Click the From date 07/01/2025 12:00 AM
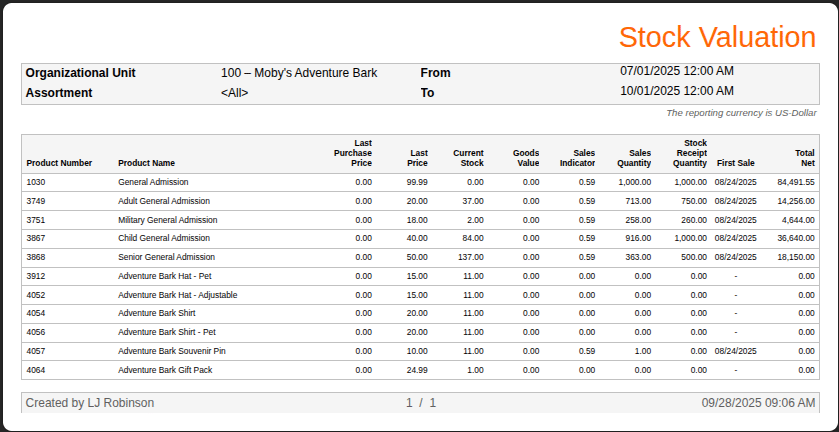 677,71
